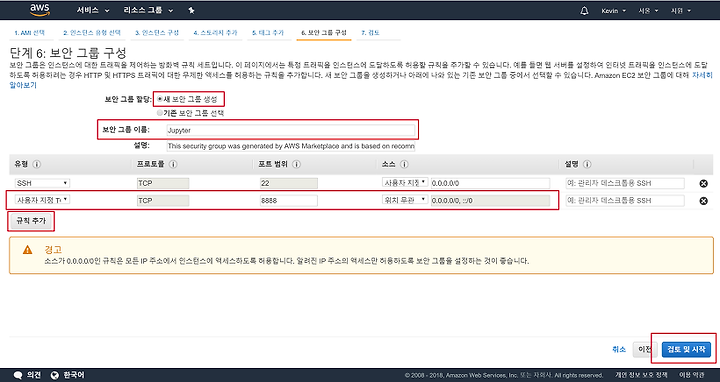Viewport: 720px width, 382px height.
Task: Show info tooltip for 포트 범위 column
Action: 296,164
